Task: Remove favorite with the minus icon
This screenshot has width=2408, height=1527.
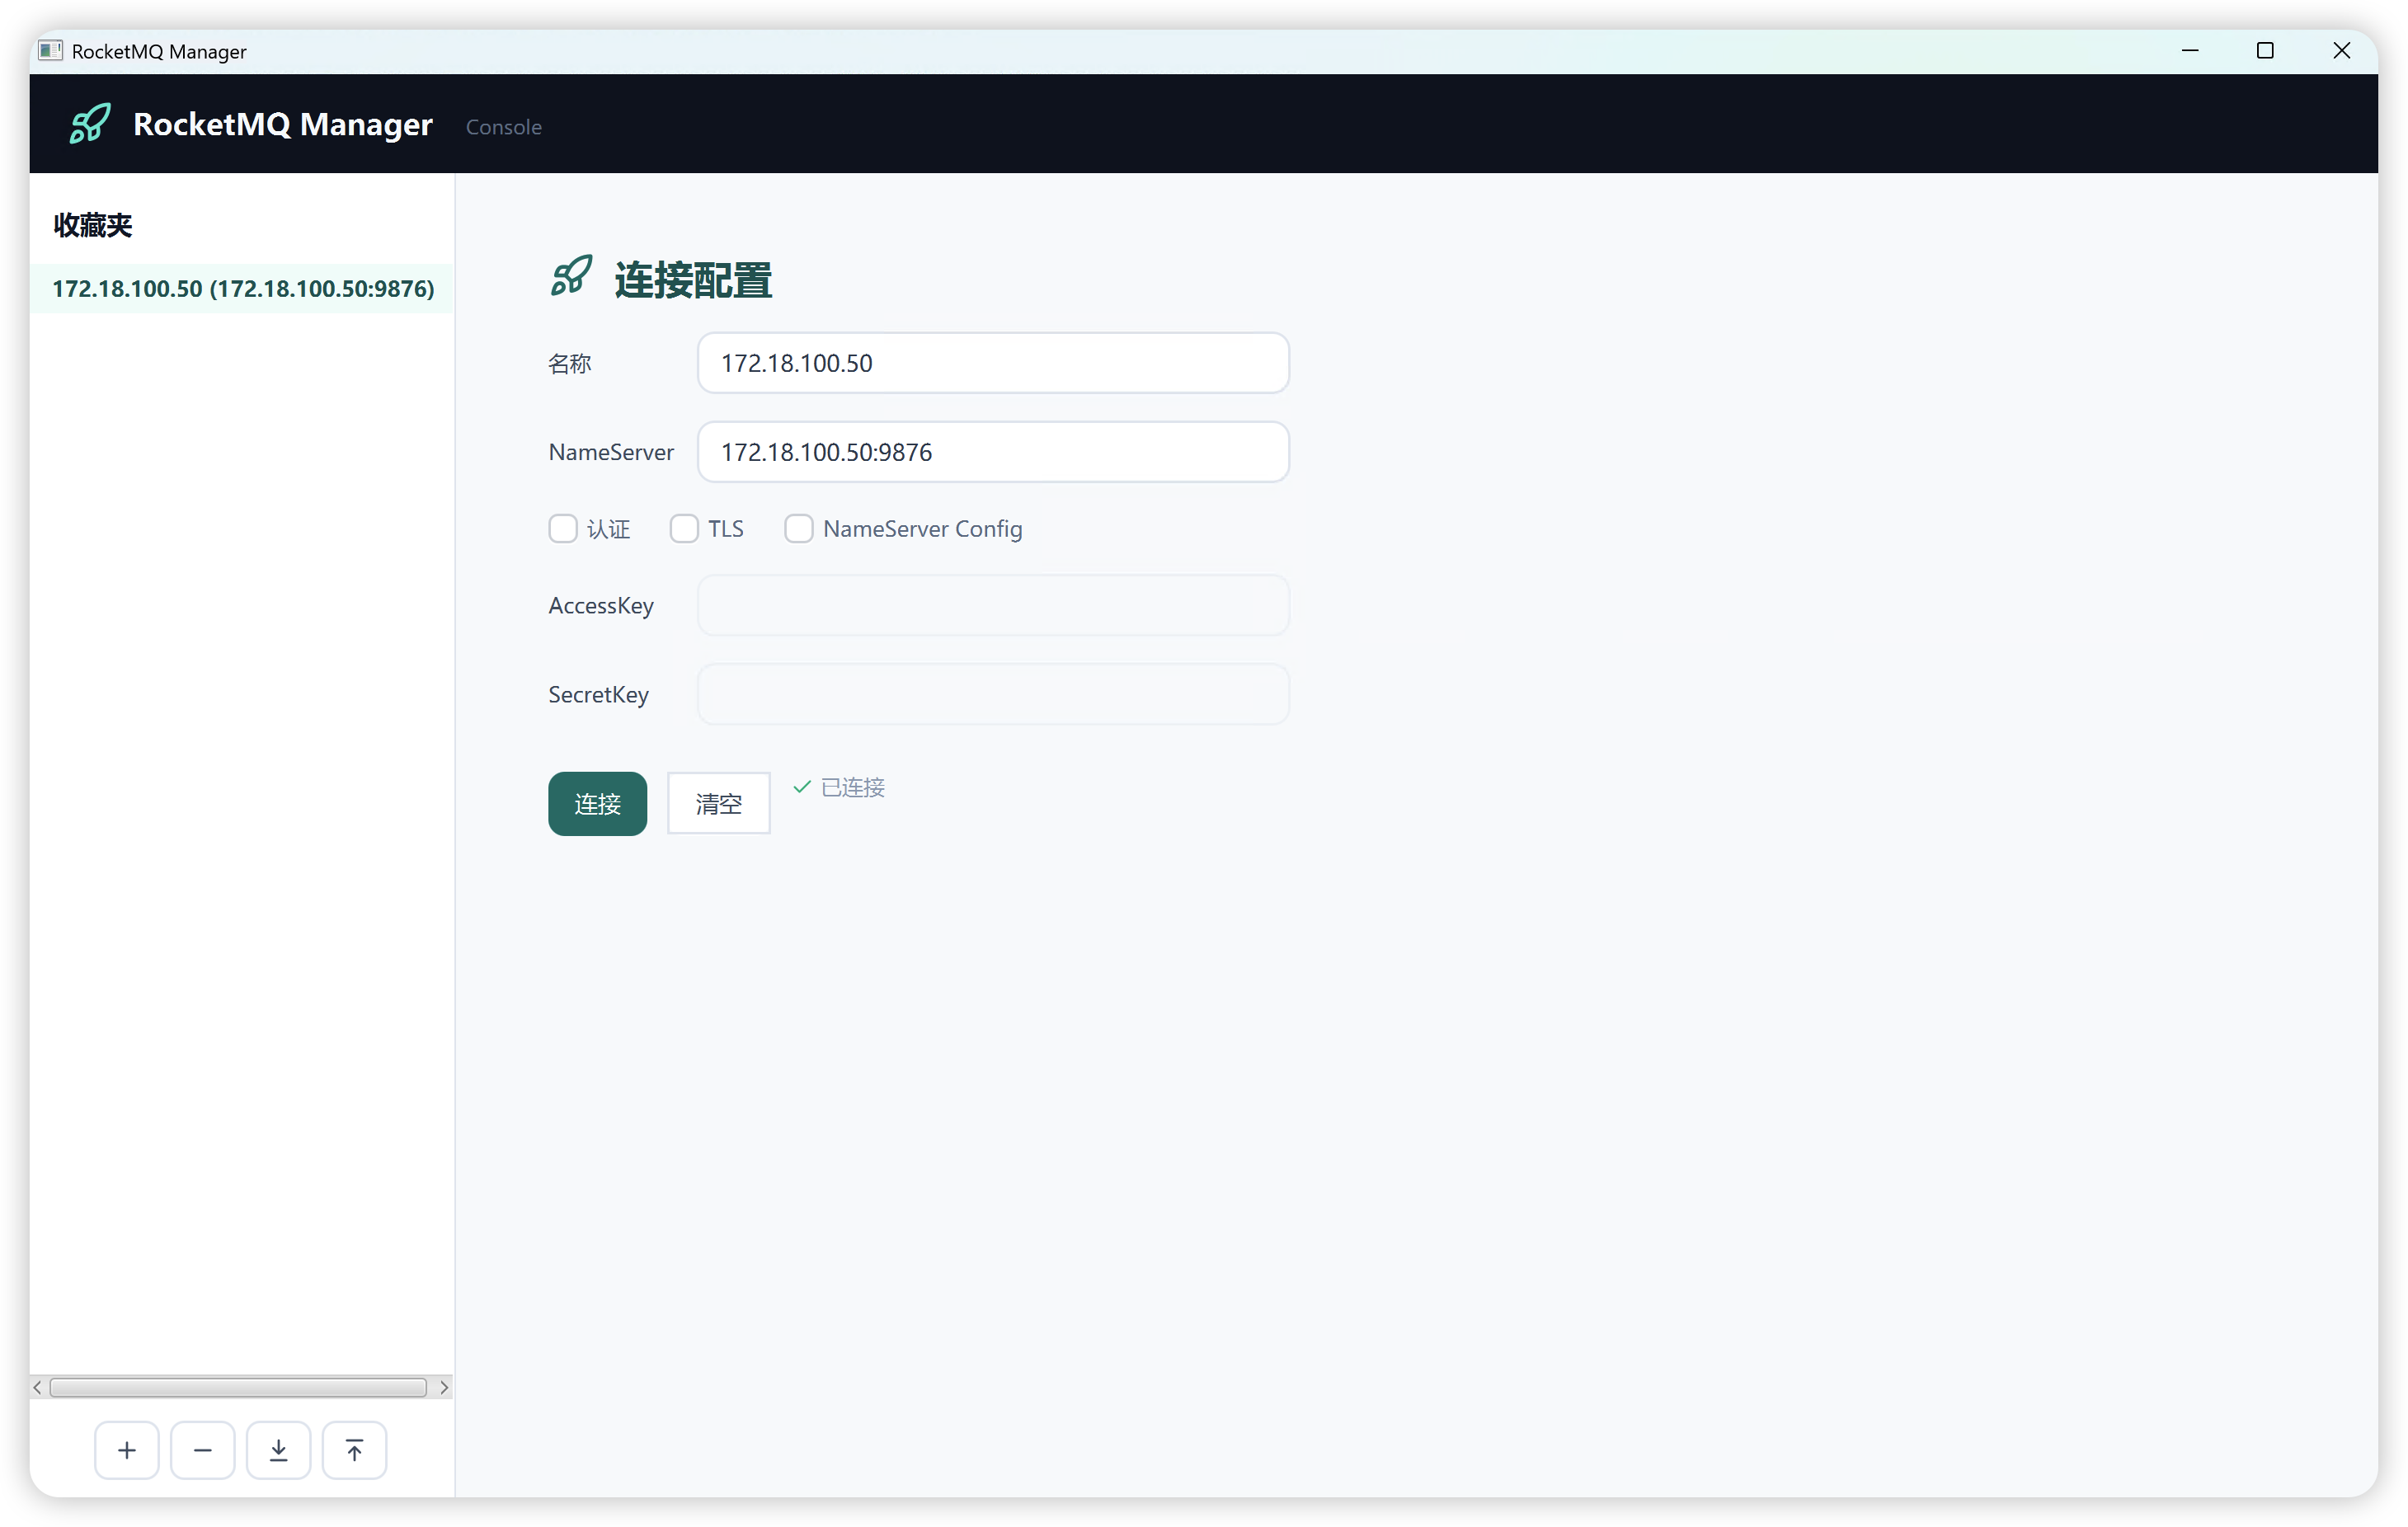Action: 203,1449
